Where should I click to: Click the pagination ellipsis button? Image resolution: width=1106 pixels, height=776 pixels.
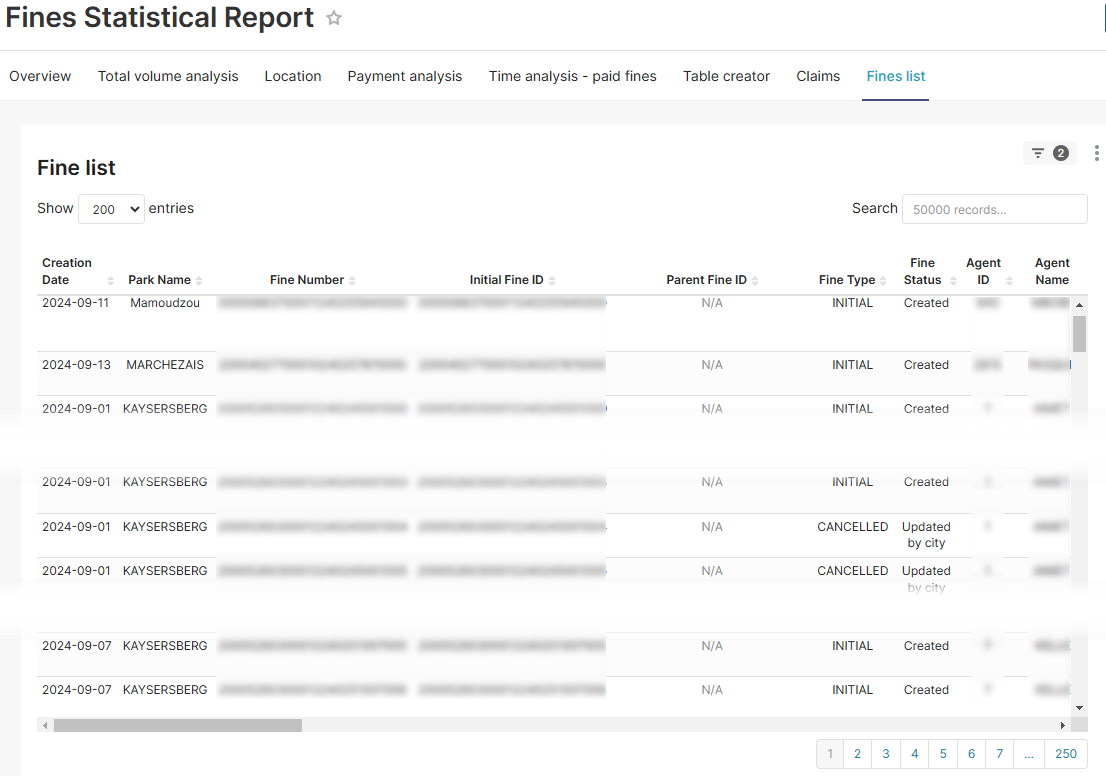point(1029,753)
